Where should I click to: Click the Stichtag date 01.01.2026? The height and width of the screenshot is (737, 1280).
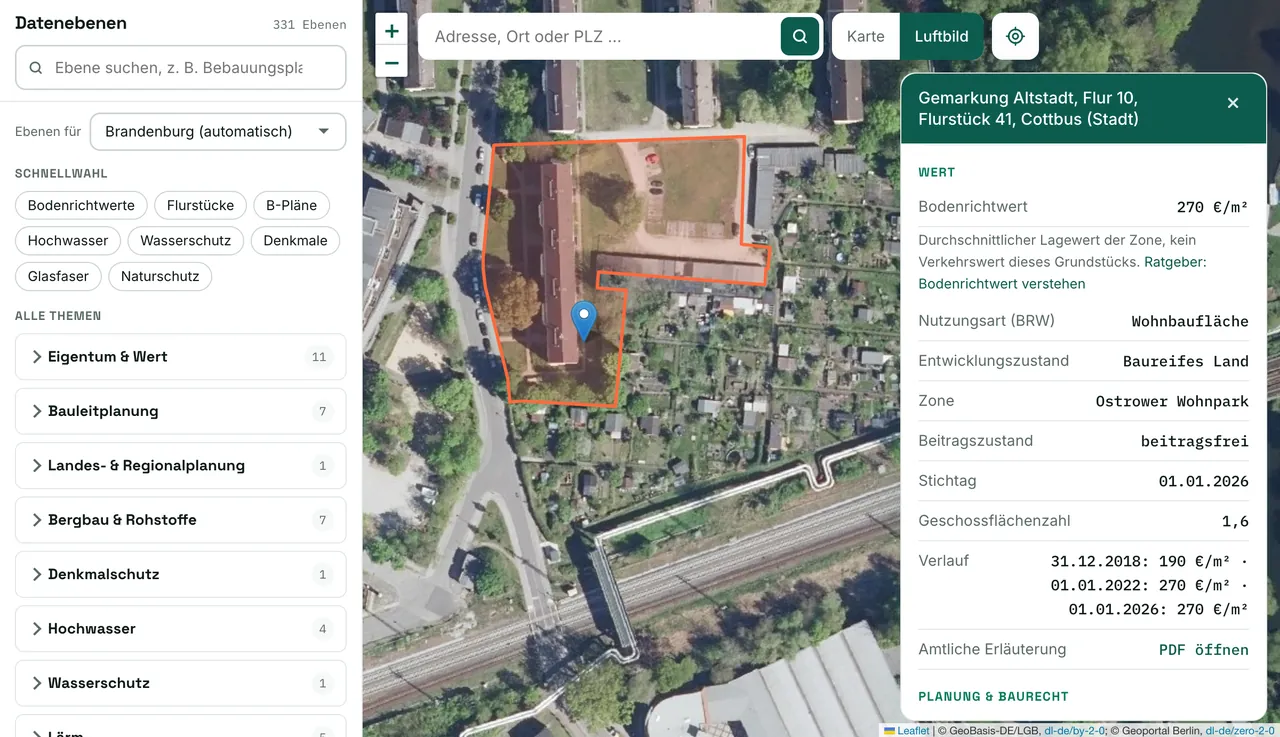pyautogui.click(x=1203, y=482)
